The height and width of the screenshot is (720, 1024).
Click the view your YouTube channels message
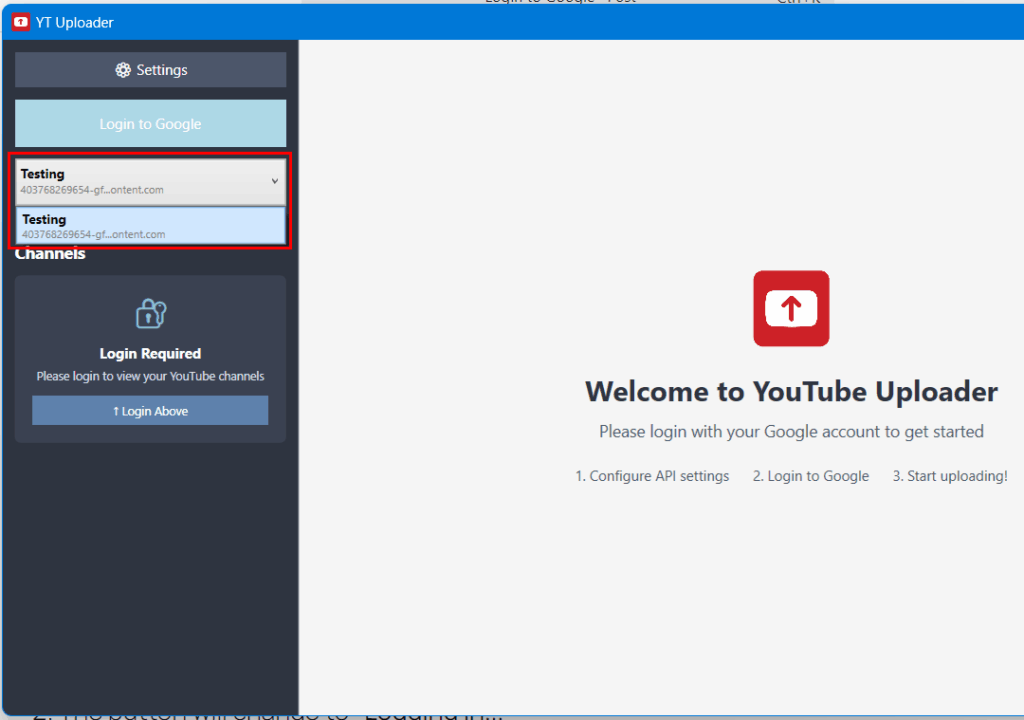pos(150,376)
